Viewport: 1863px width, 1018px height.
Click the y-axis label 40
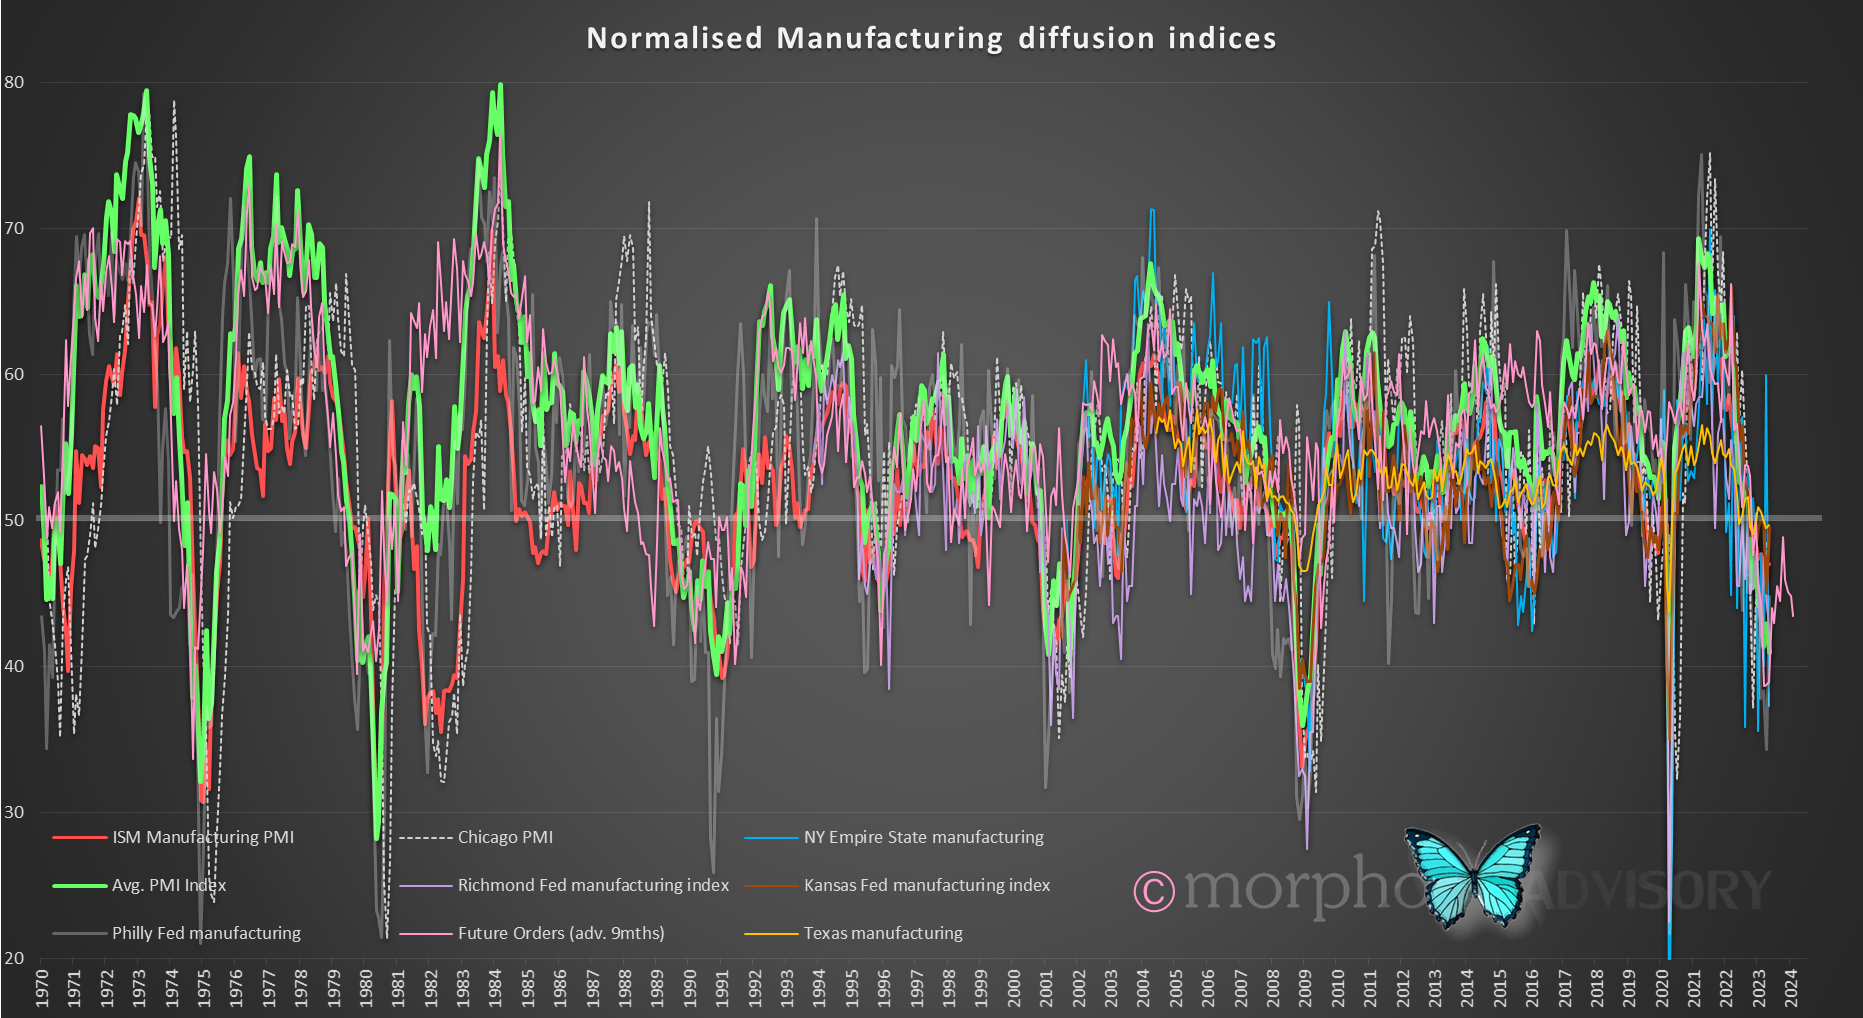click(x=14, y=666)
